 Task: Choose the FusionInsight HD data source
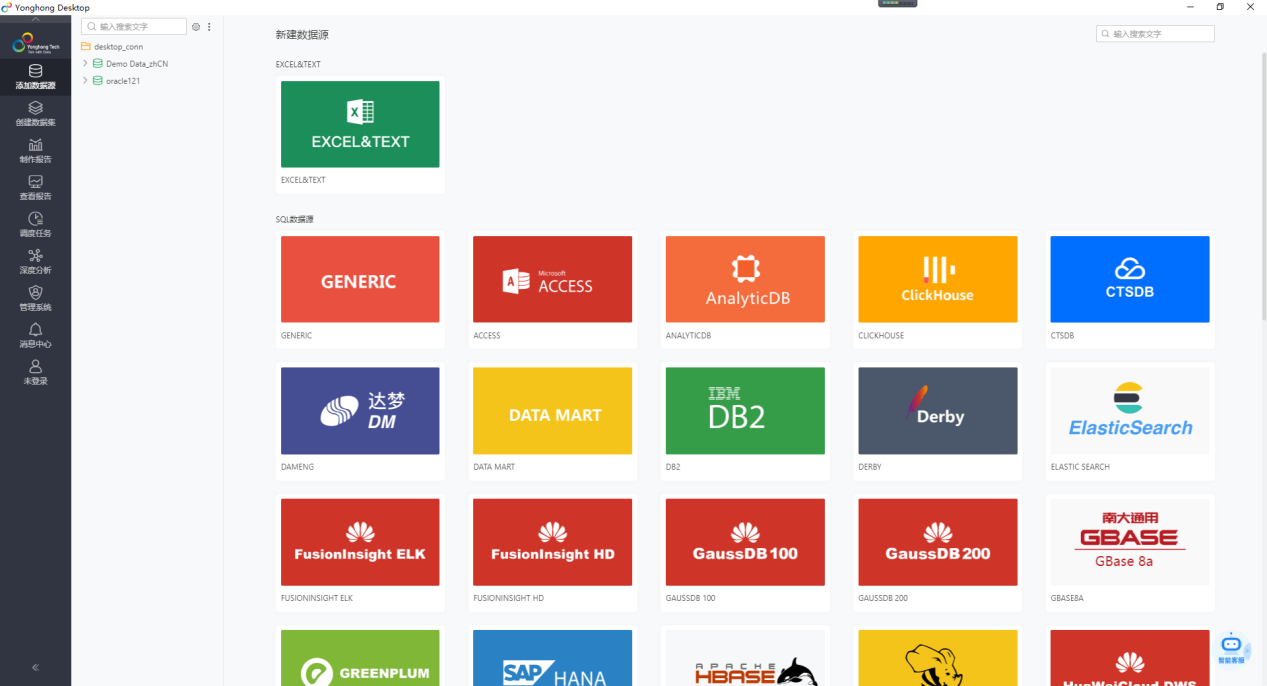click(552, 551)
